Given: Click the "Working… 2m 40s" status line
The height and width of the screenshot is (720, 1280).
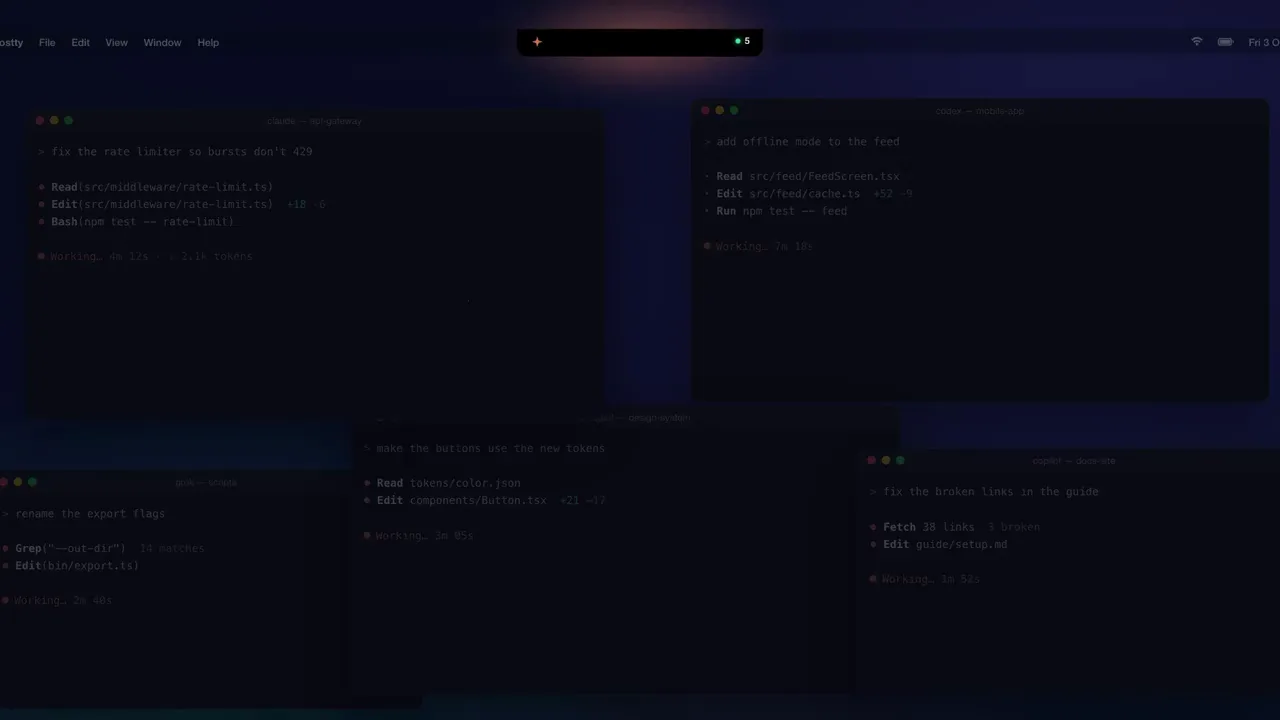Looking at the screenshot, I should click(x=57, y=601).
